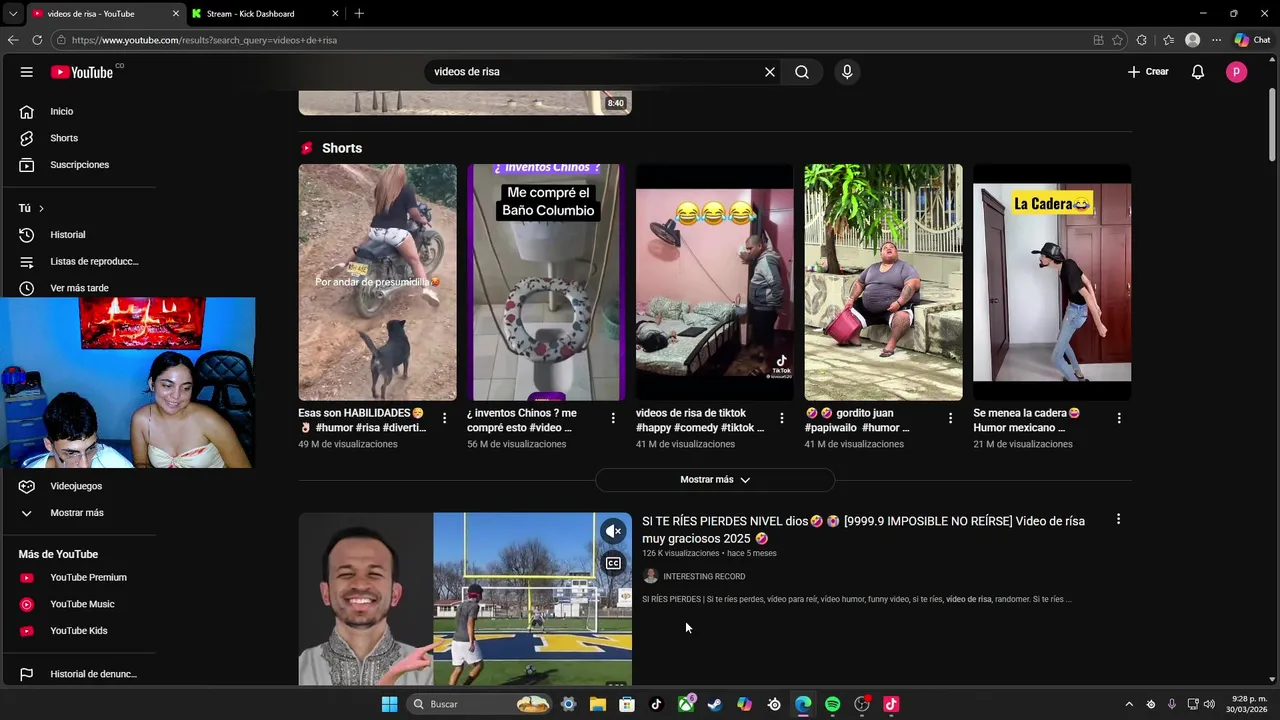
Task: Open browser settings ellipsis menu
Action: coord(1216,40)
